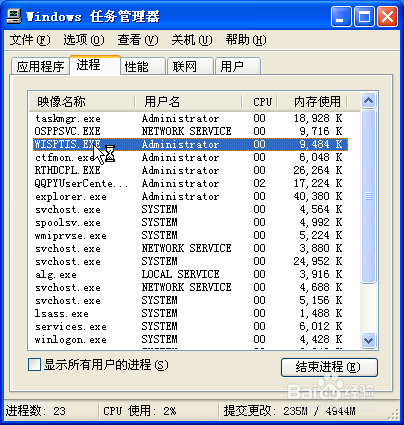Open the 文件(F) menu
This screenshot has width=404, height=425.
30,40
